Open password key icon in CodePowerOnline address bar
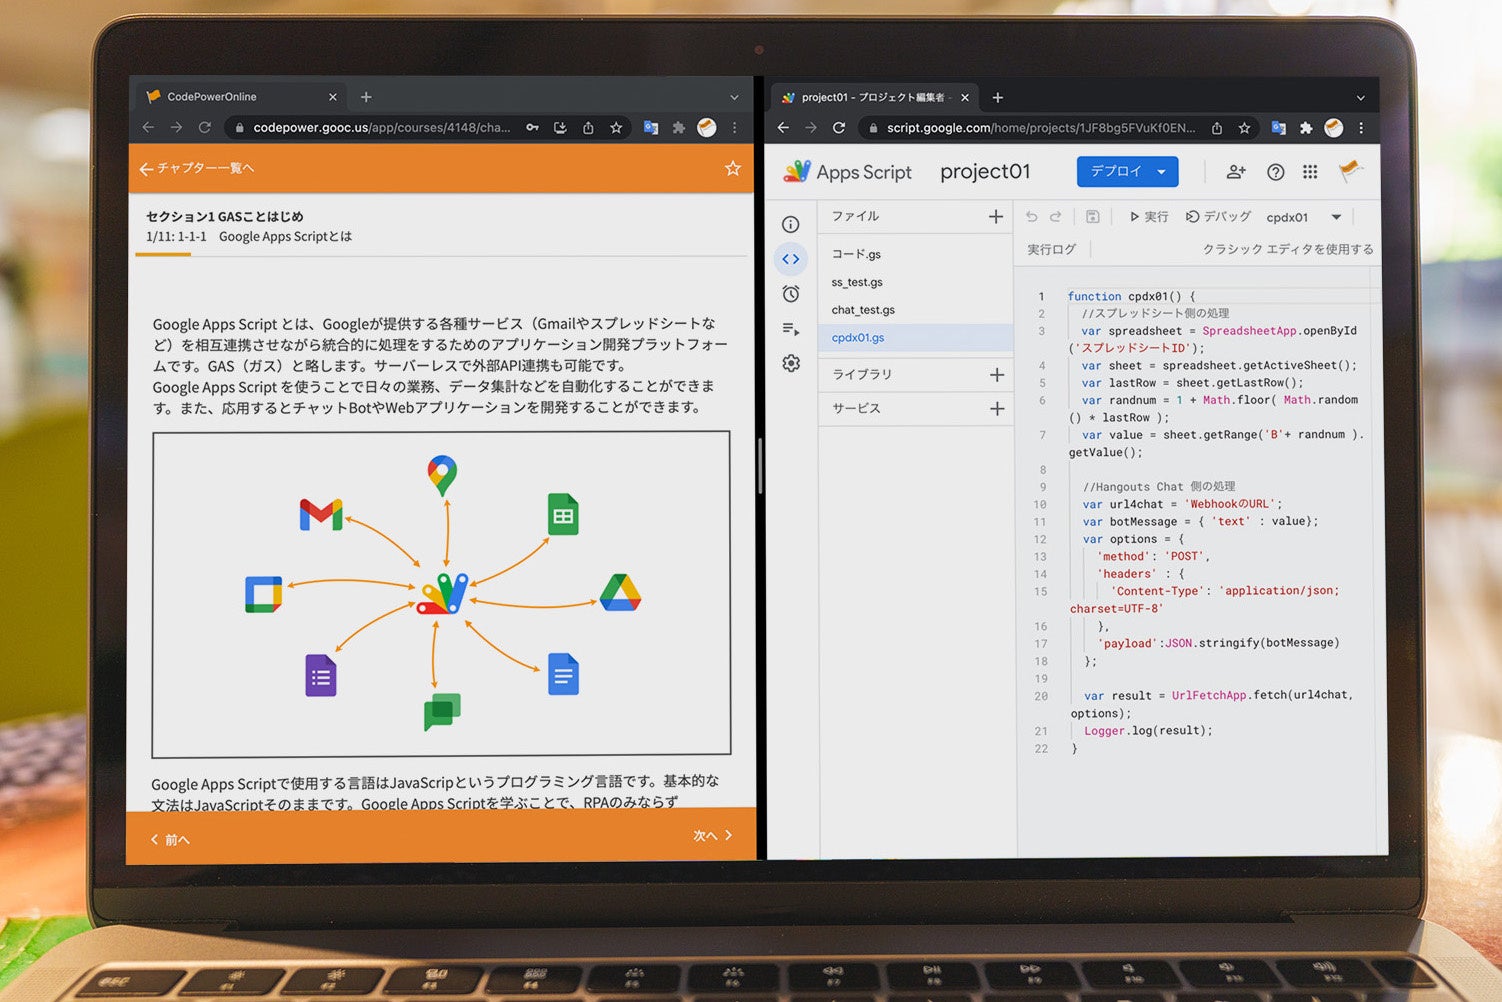This screenshot has height=1002, width=1502. (533, 128)
